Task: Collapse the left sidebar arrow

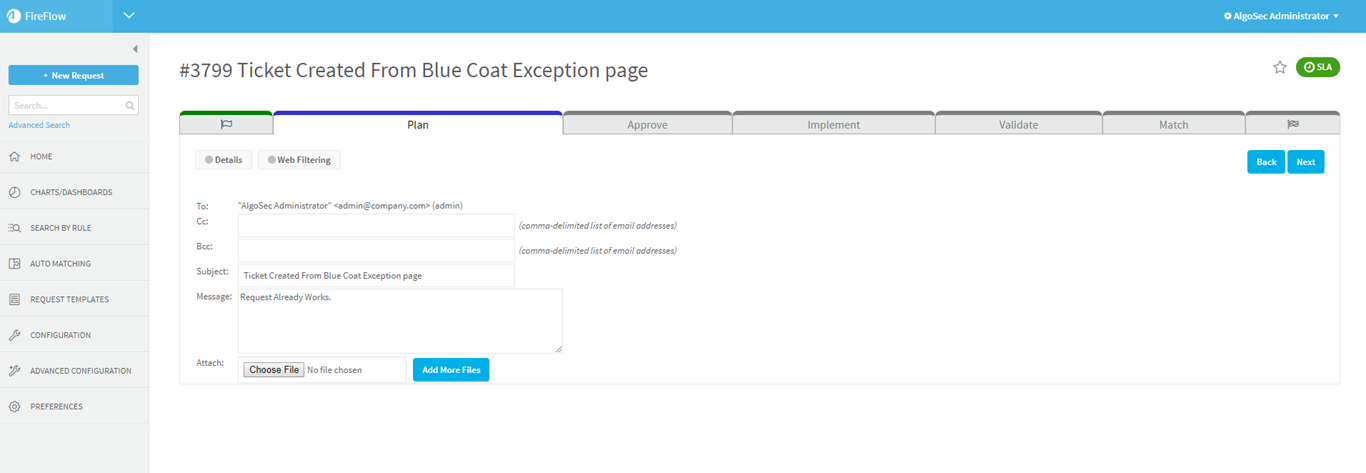Action: click(135, 49)
